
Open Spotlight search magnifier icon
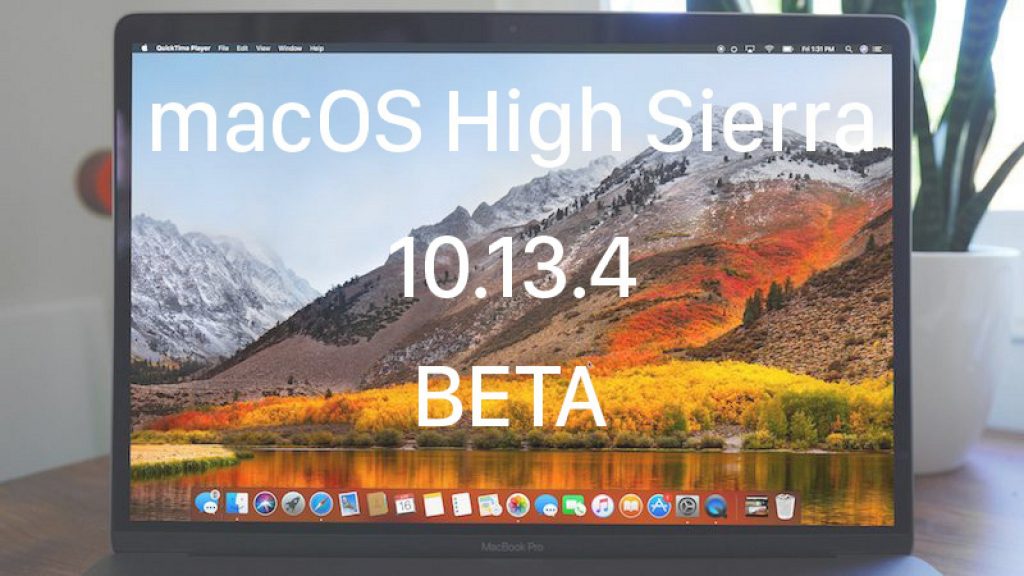coord(848,49)
